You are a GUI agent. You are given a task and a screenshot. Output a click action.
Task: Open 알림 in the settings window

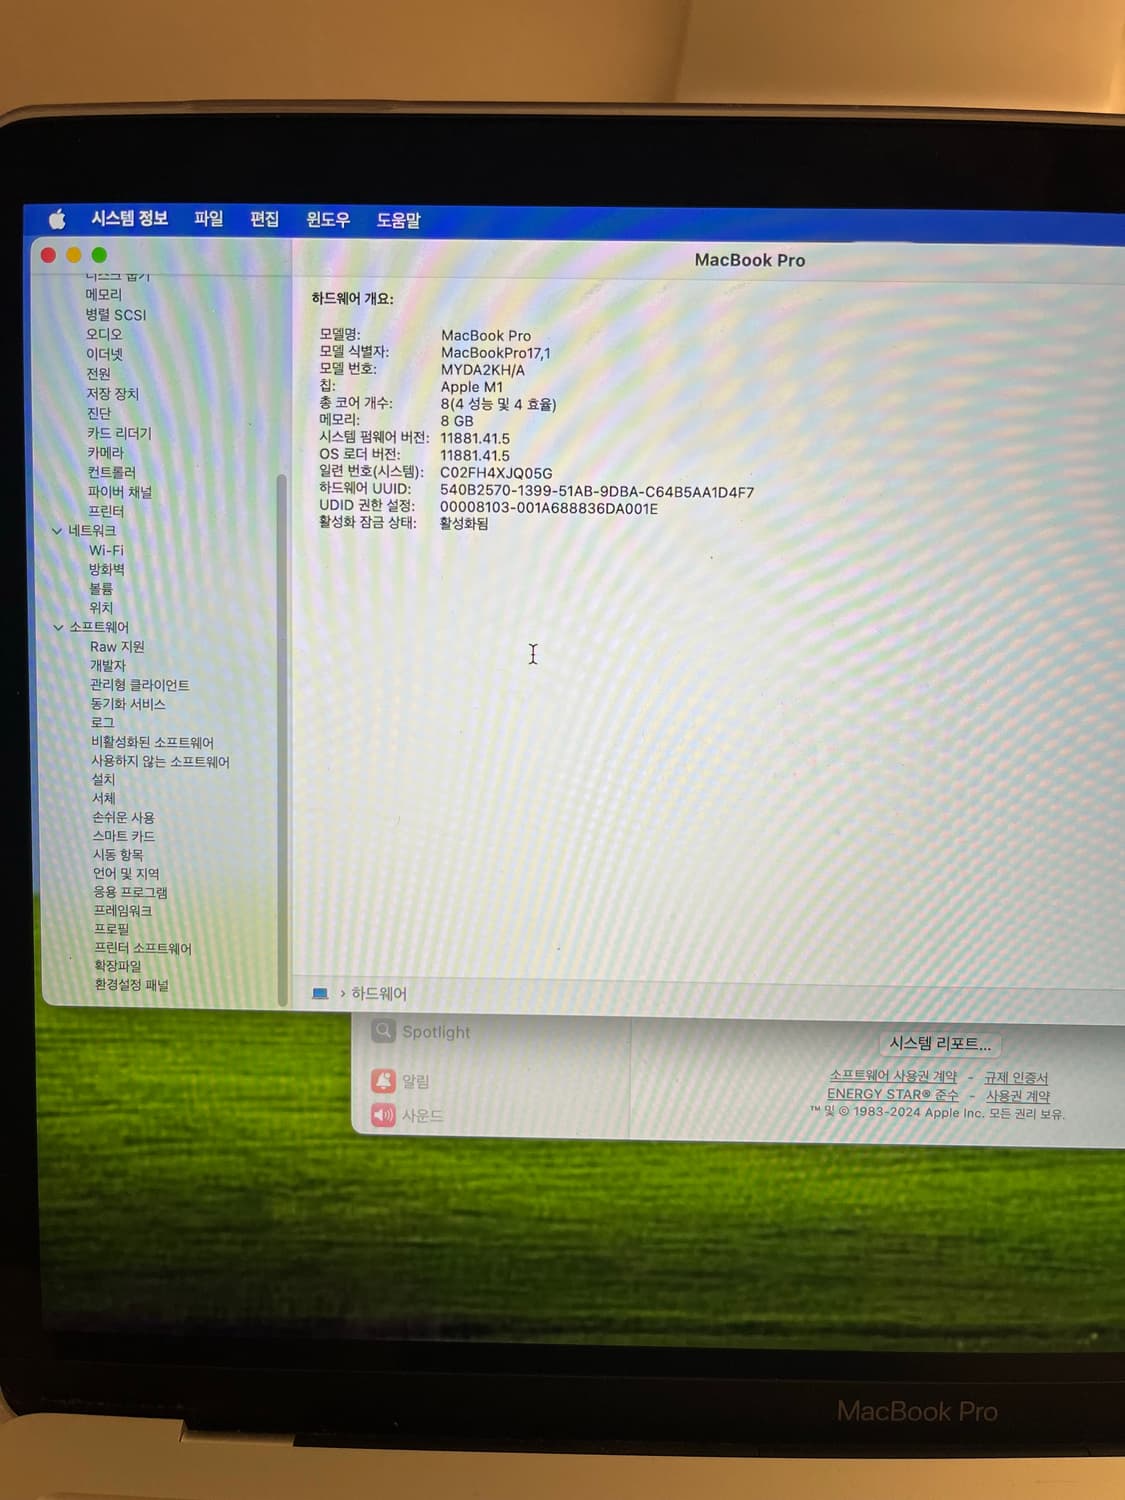[x=401, y=1081]
